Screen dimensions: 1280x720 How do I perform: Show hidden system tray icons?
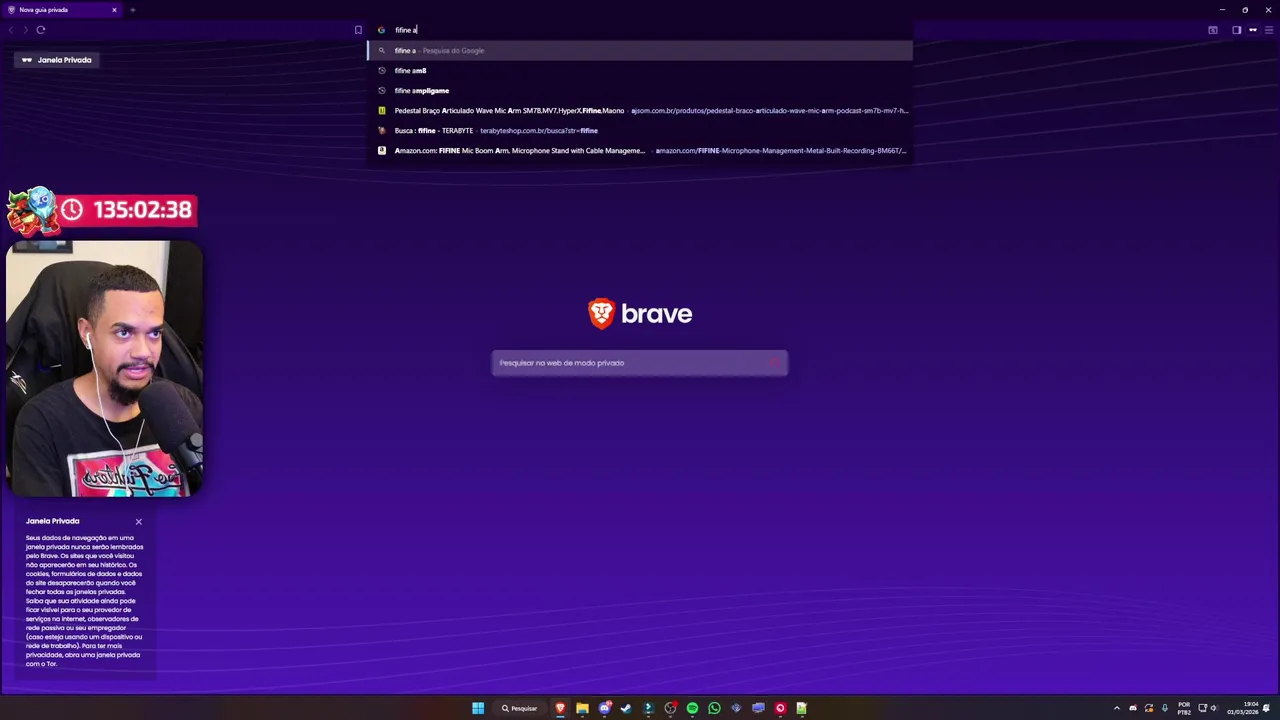click(1117, 708)
